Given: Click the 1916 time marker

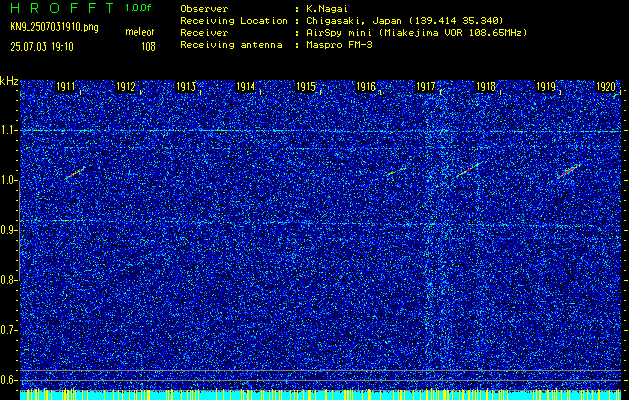Looking at the screenshot, I should point(366,87).
